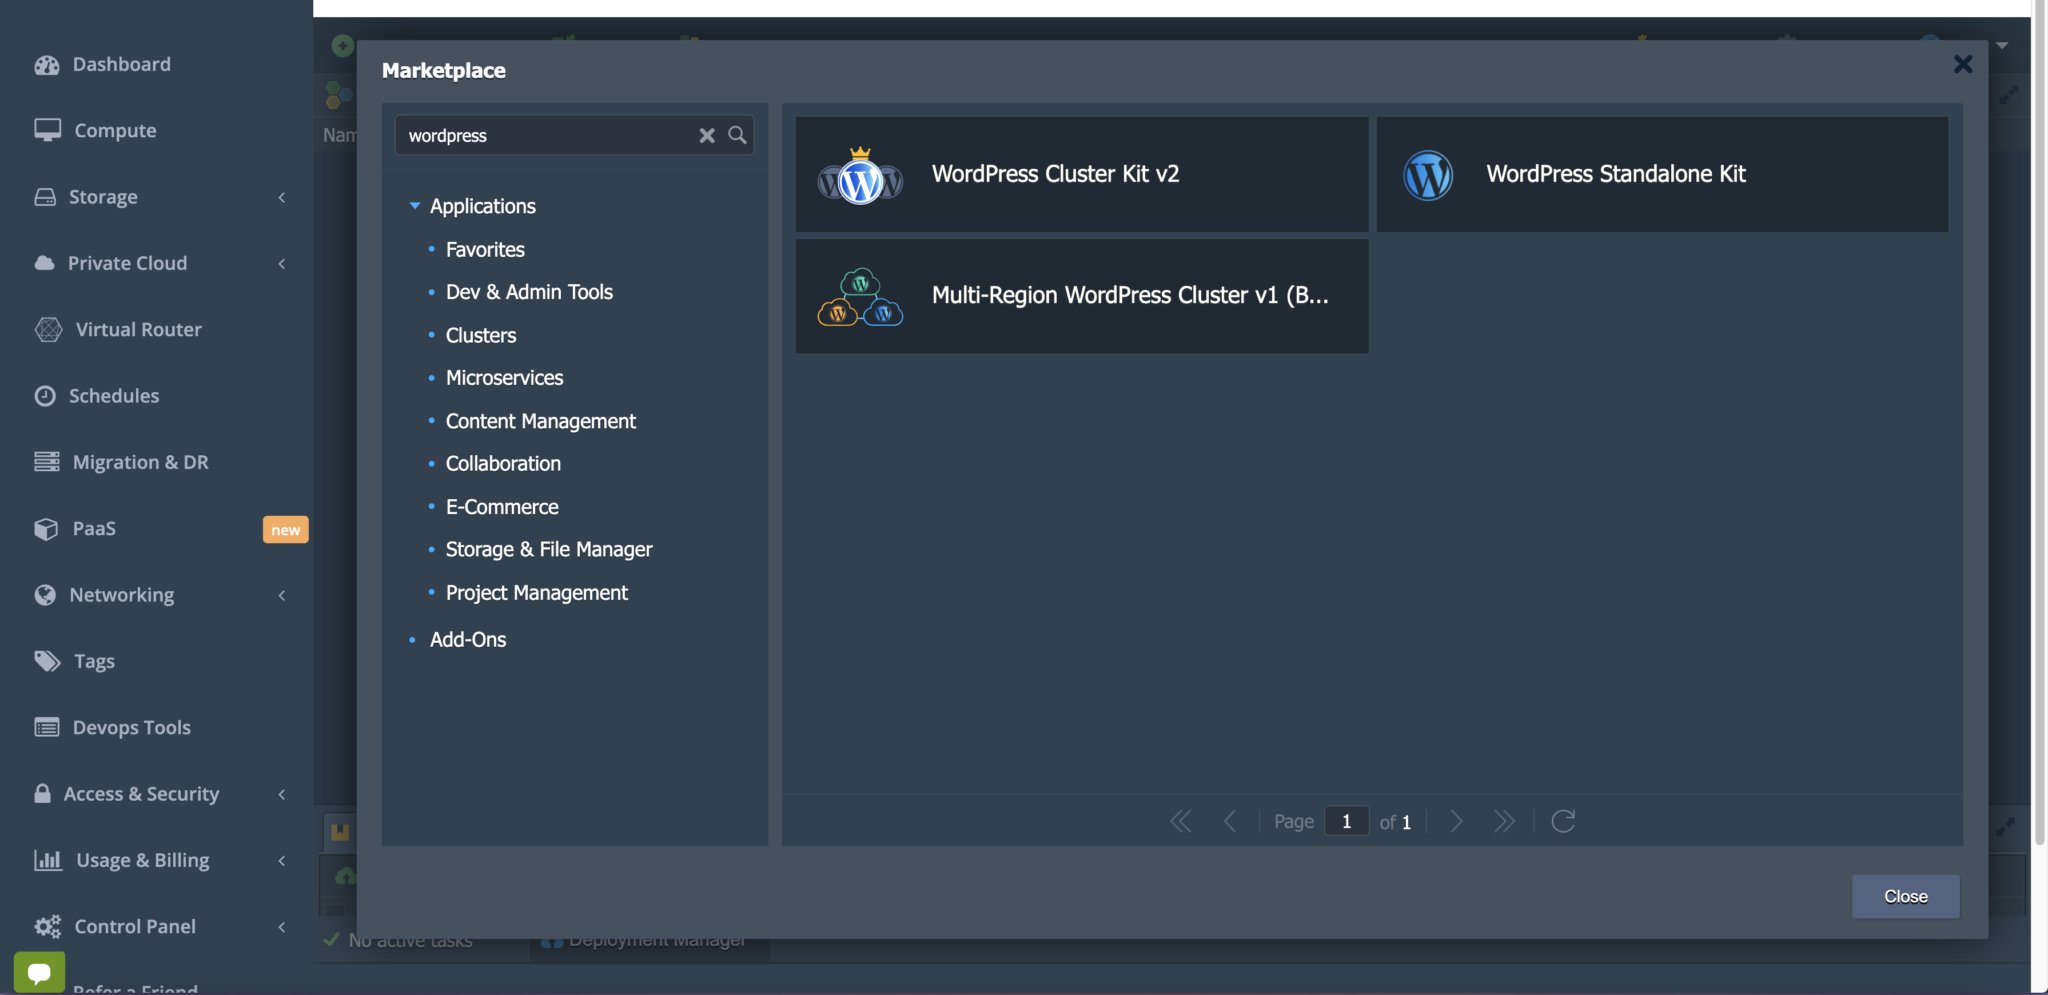Expand the Storage sidebar section

click(x=282, y=197)
